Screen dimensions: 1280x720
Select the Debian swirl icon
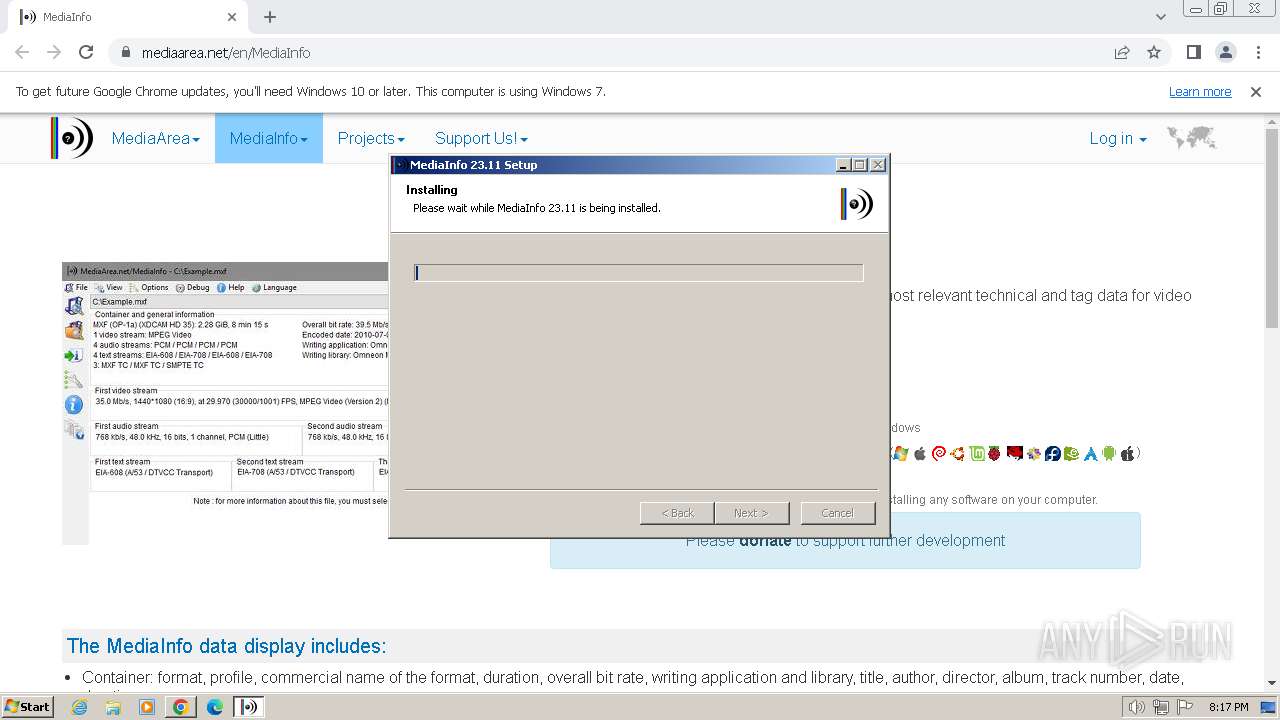[x=939, y=453]
